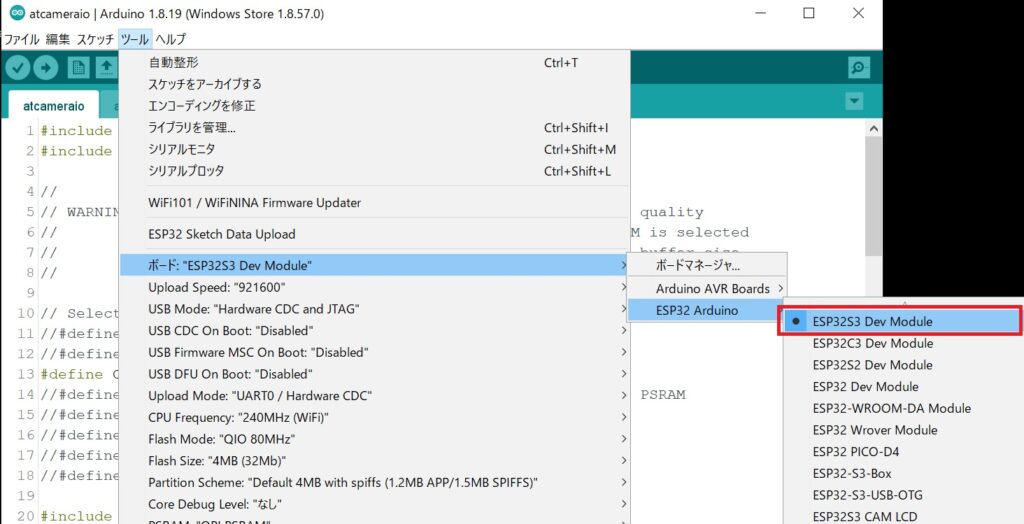Expand Flash Size 4MB submenu
The height and width of the screenshot is (524, 1024).
click(x=374, y=461)
